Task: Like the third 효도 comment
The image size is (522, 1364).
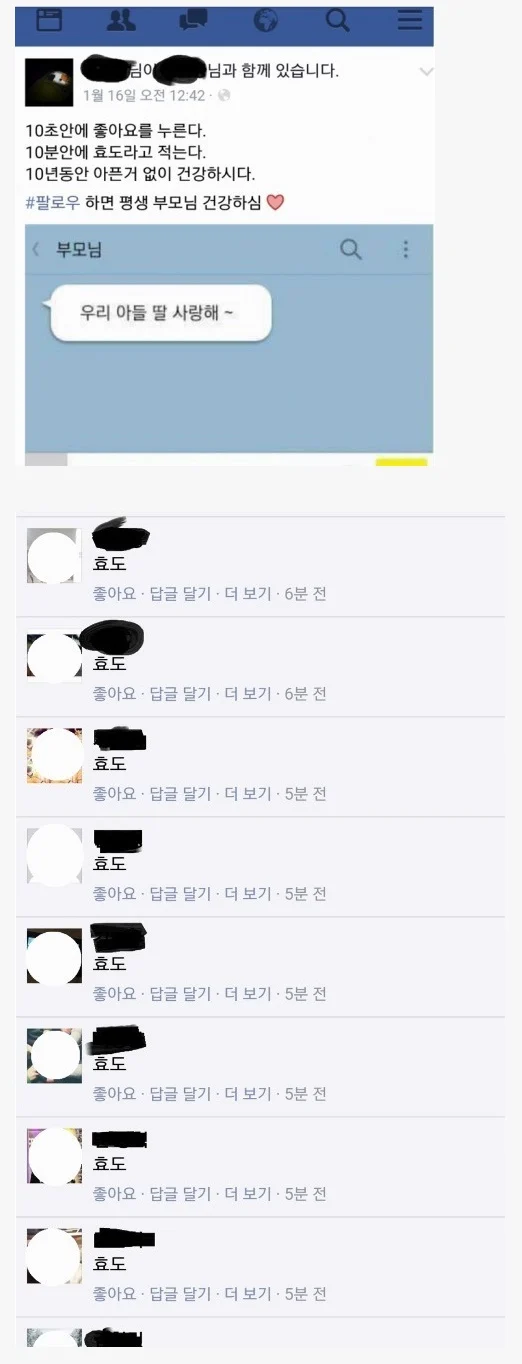Action: (114, 793)
